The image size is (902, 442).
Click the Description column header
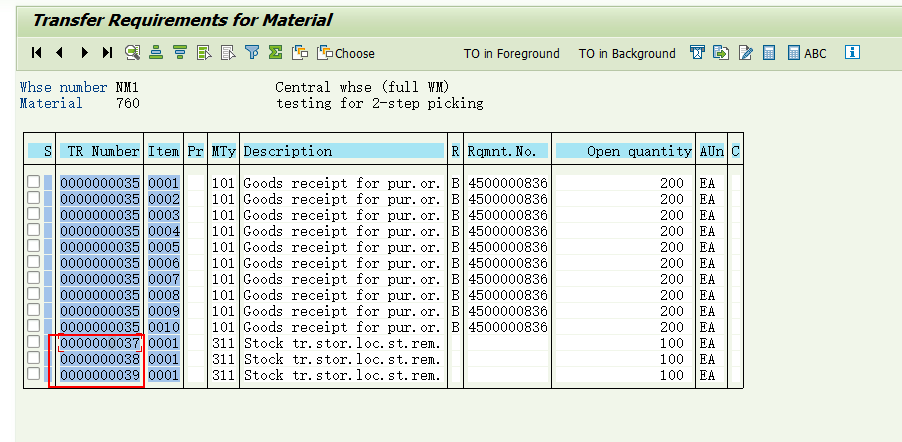[343, 151]
